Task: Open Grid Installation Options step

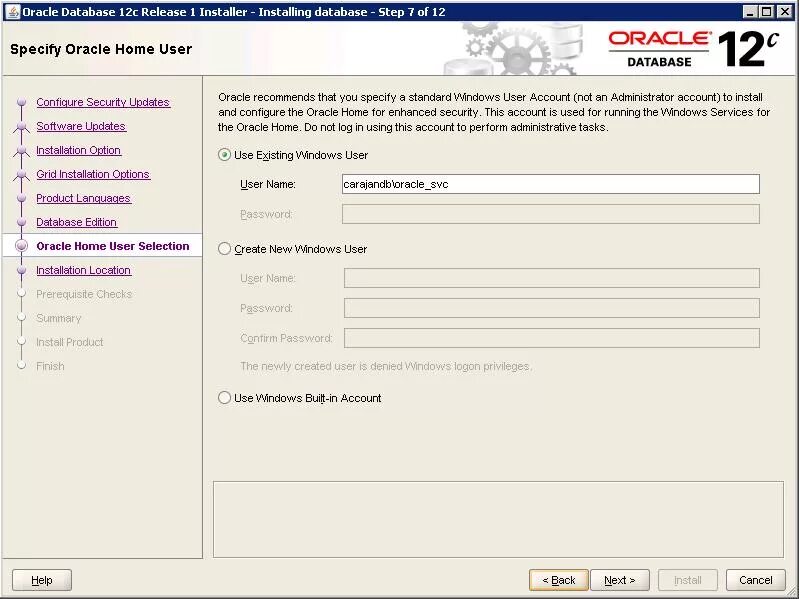Action: [93, 174]
